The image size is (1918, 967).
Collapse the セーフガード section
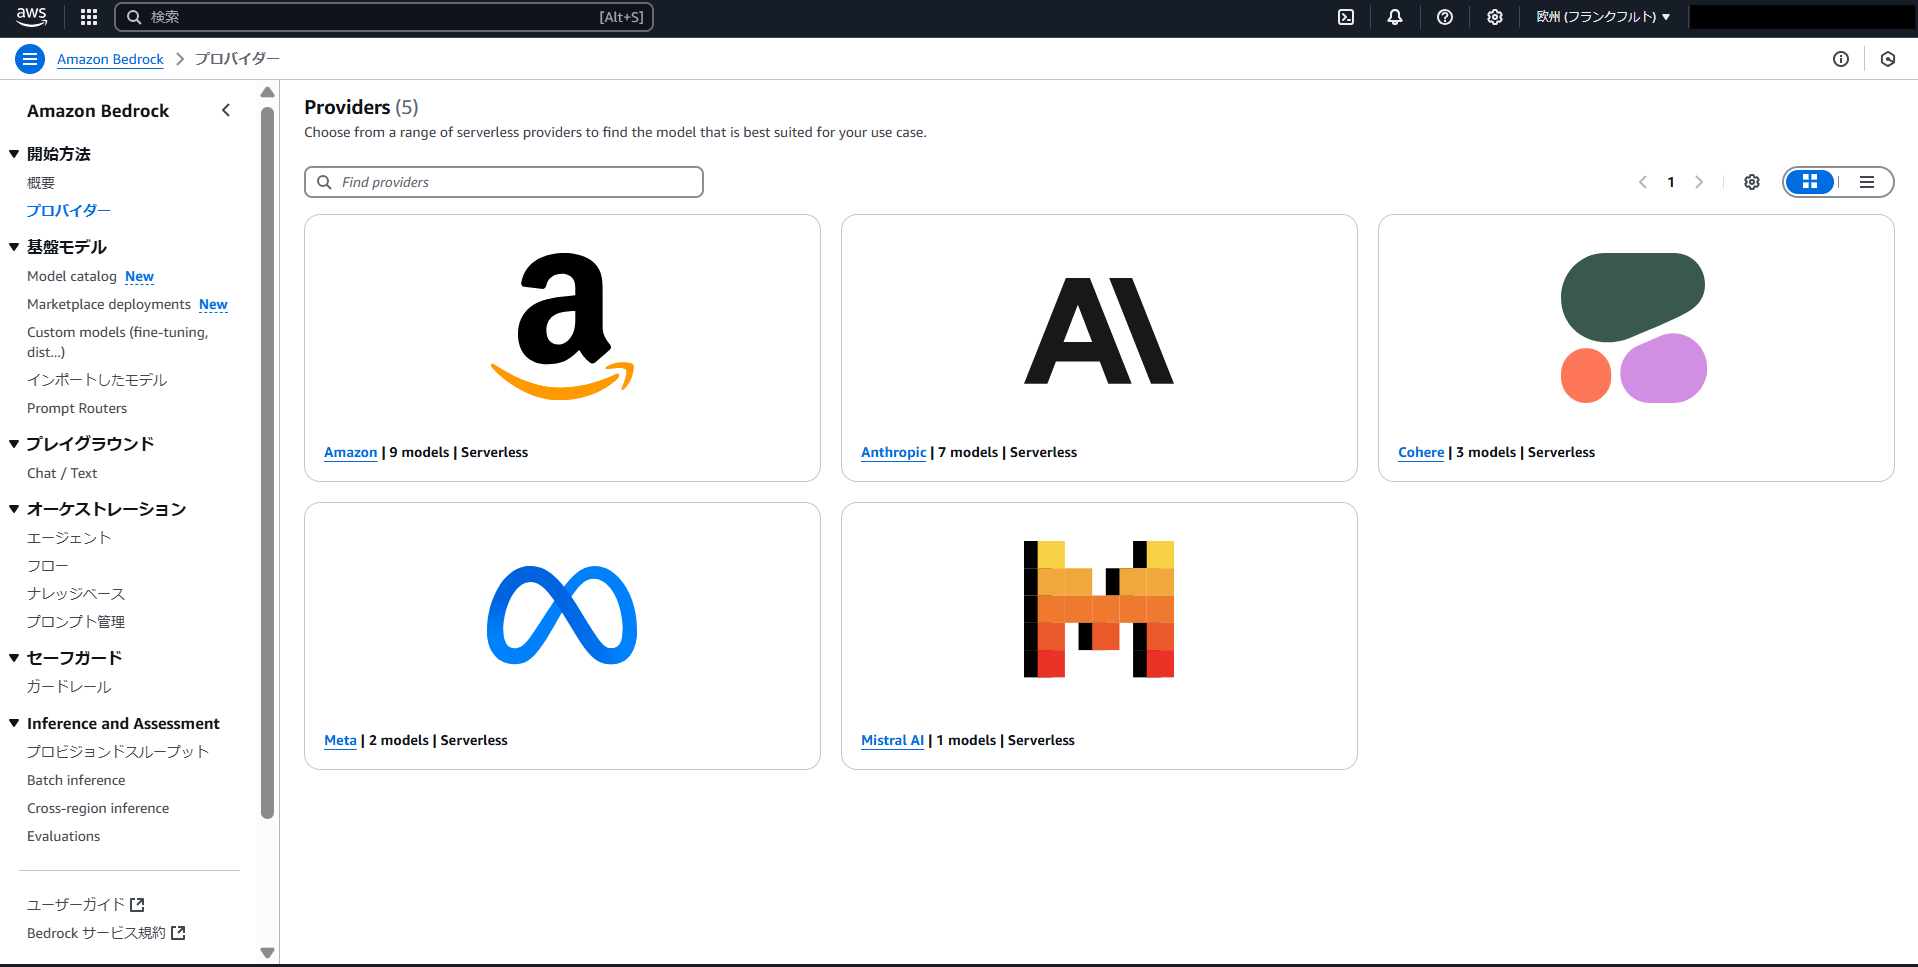click(14, 658)
